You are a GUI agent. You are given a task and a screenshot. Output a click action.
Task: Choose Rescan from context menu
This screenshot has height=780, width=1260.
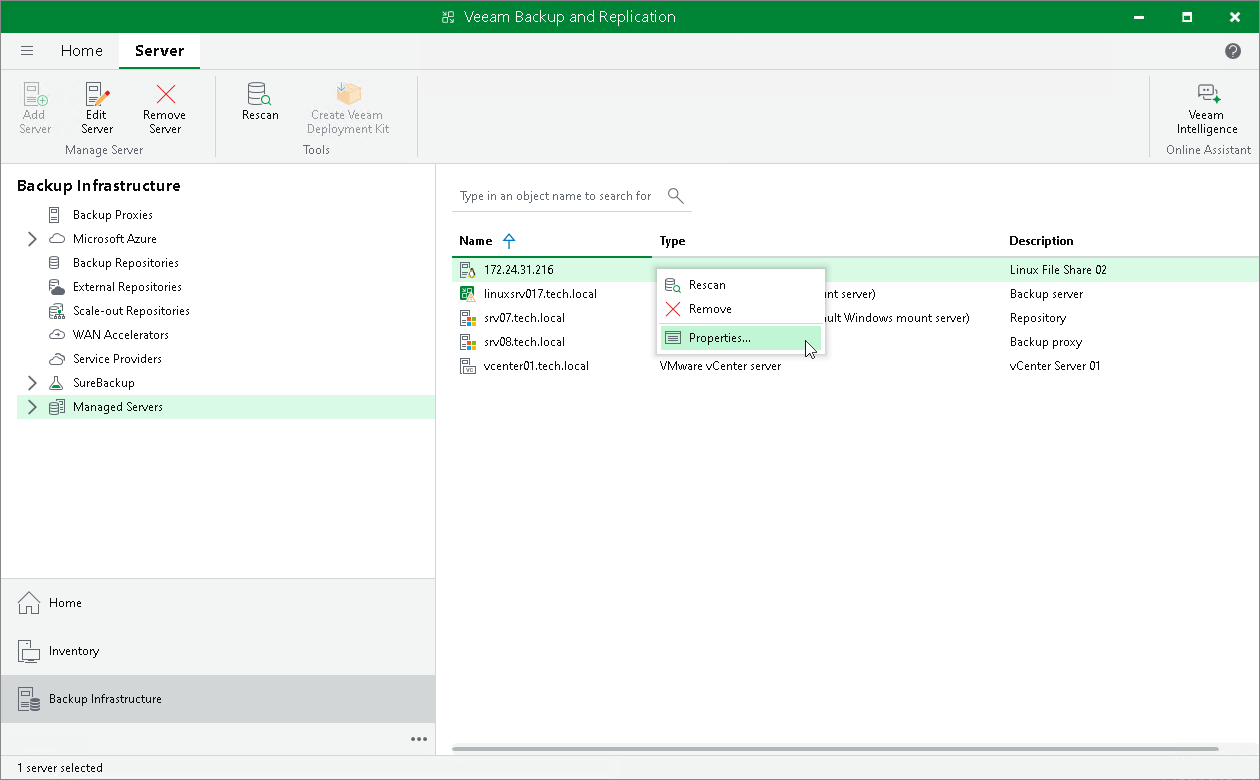click(x=740, y=285)
